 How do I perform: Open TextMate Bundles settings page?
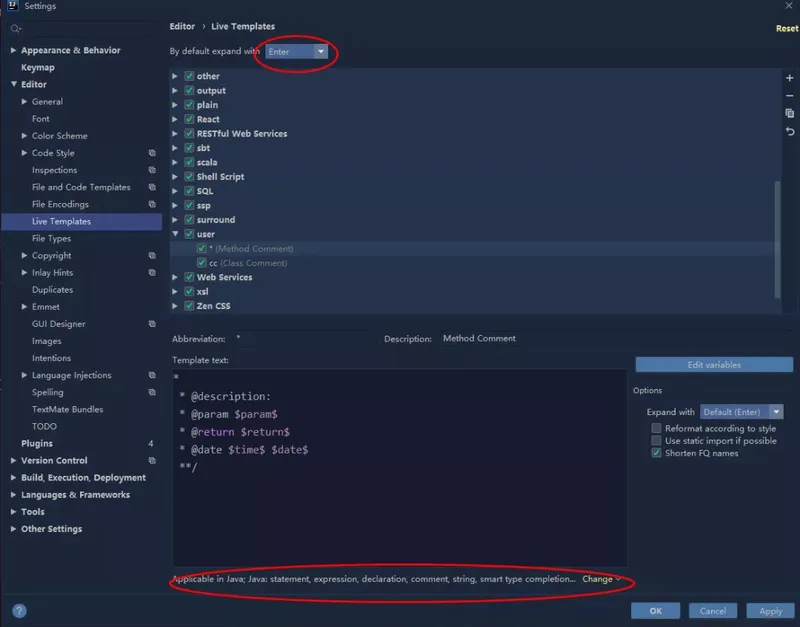click(x=67, y=409)
